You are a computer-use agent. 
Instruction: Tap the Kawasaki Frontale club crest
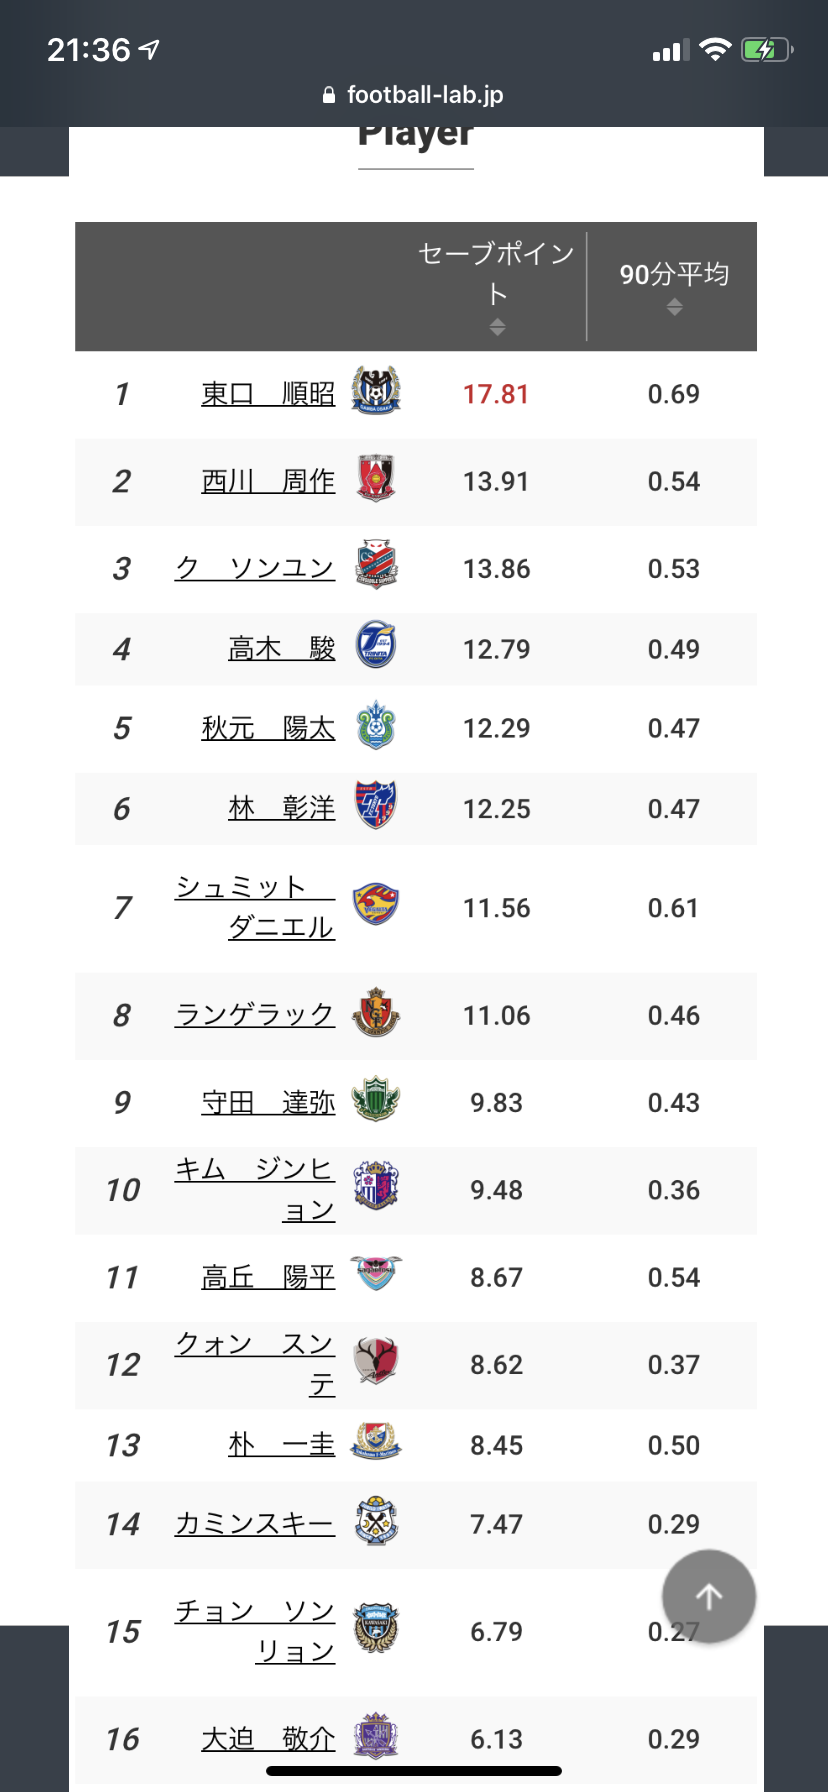click(x=376, y=1628)
